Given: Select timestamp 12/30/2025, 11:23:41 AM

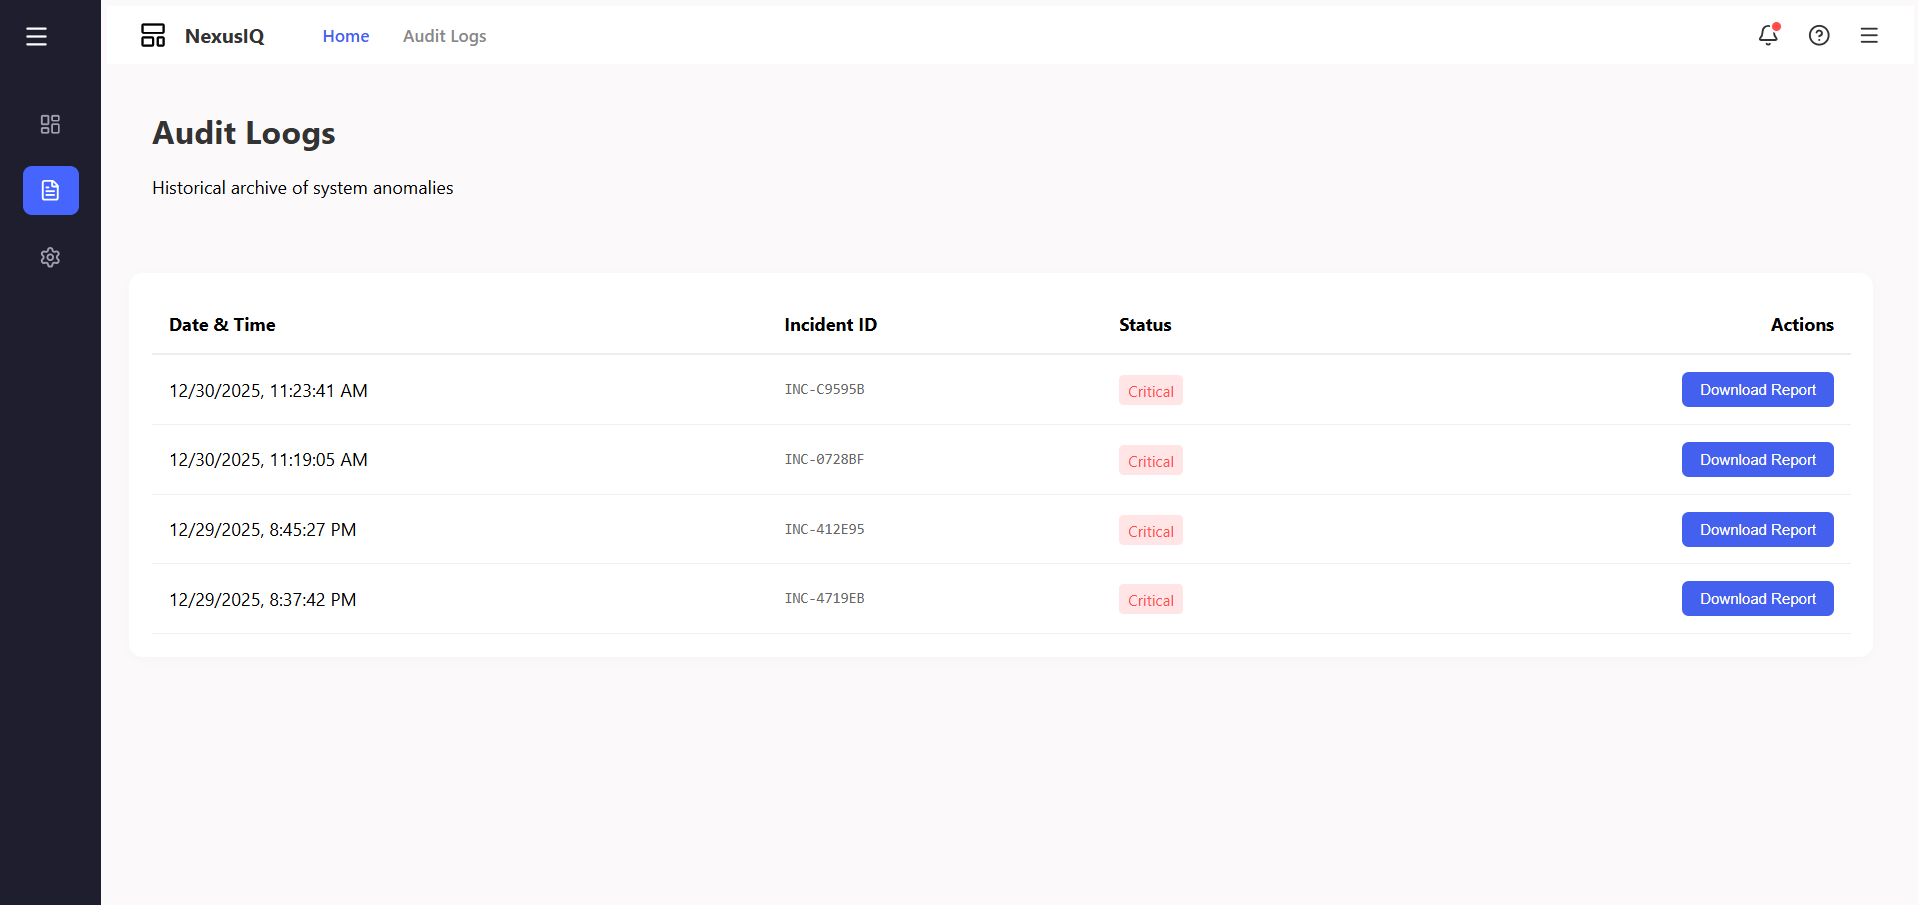Looking at the screenshot, I should coord(268,391).
